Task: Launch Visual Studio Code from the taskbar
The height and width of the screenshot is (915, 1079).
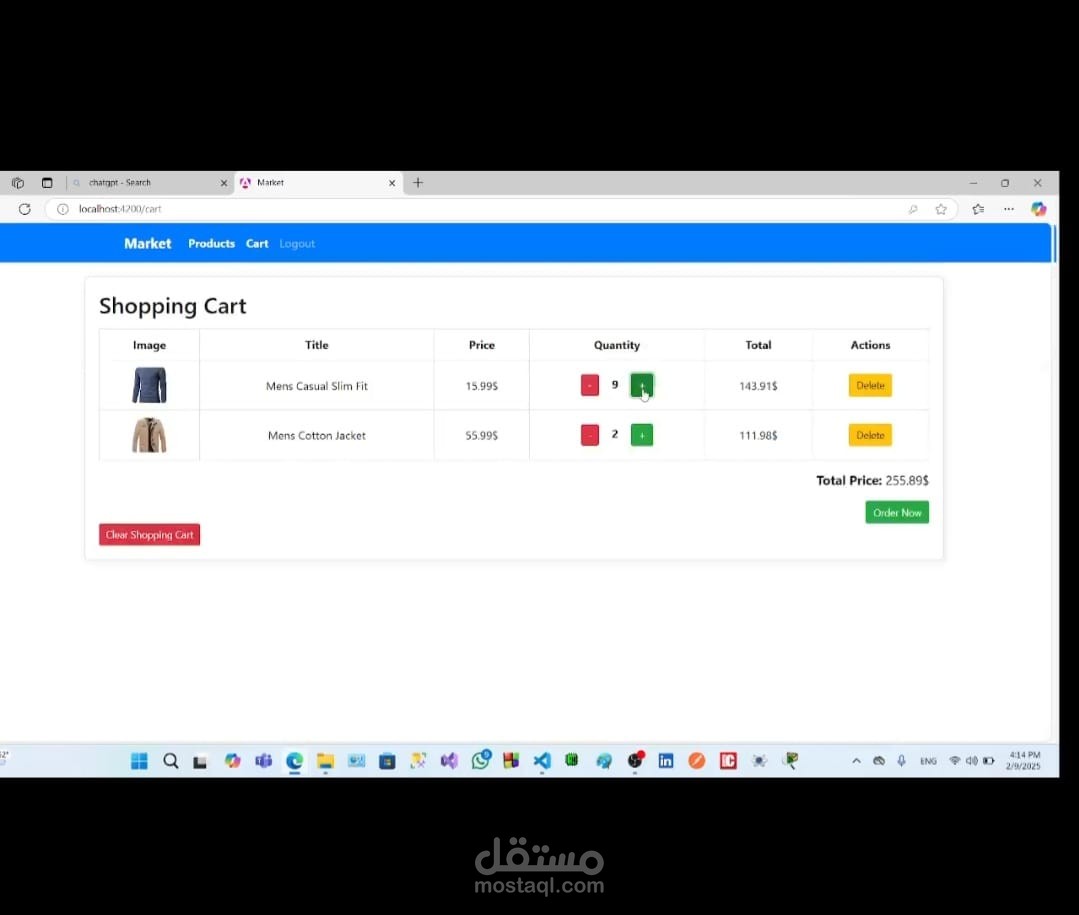Action: click(x=541, y=761)
